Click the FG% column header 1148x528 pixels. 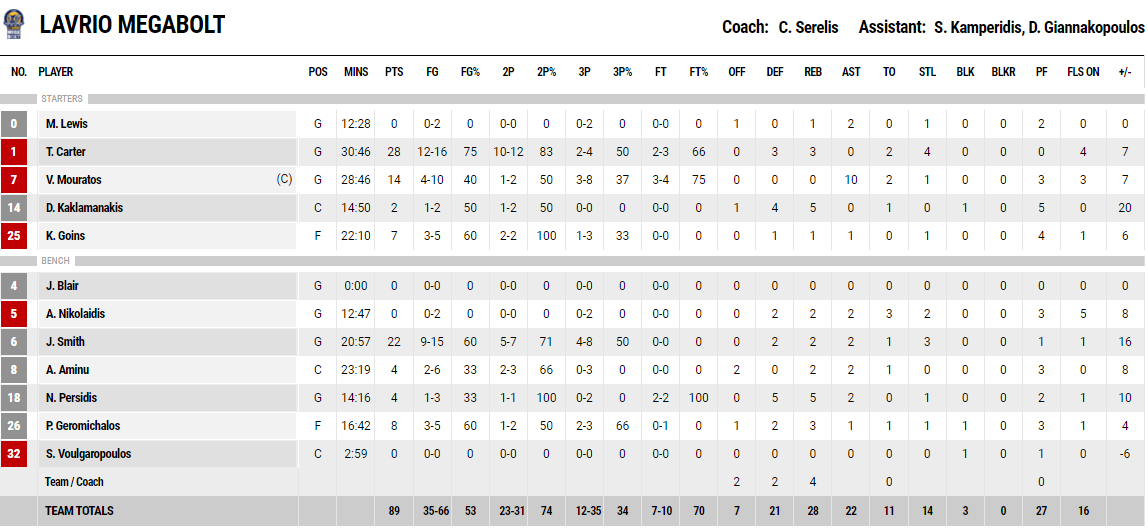[x=470, y=72]
